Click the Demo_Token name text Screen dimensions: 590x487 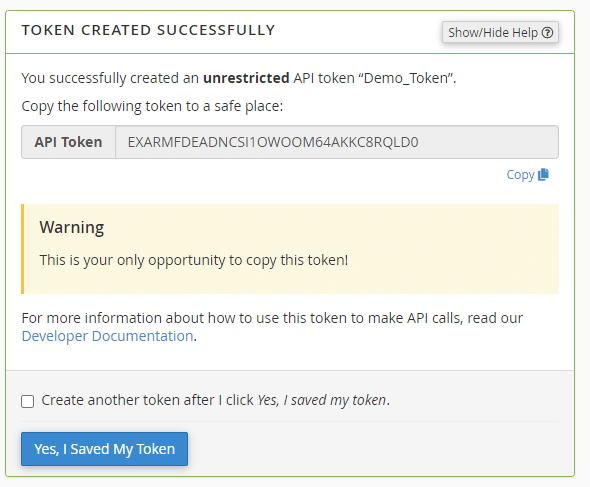(406, 78)
